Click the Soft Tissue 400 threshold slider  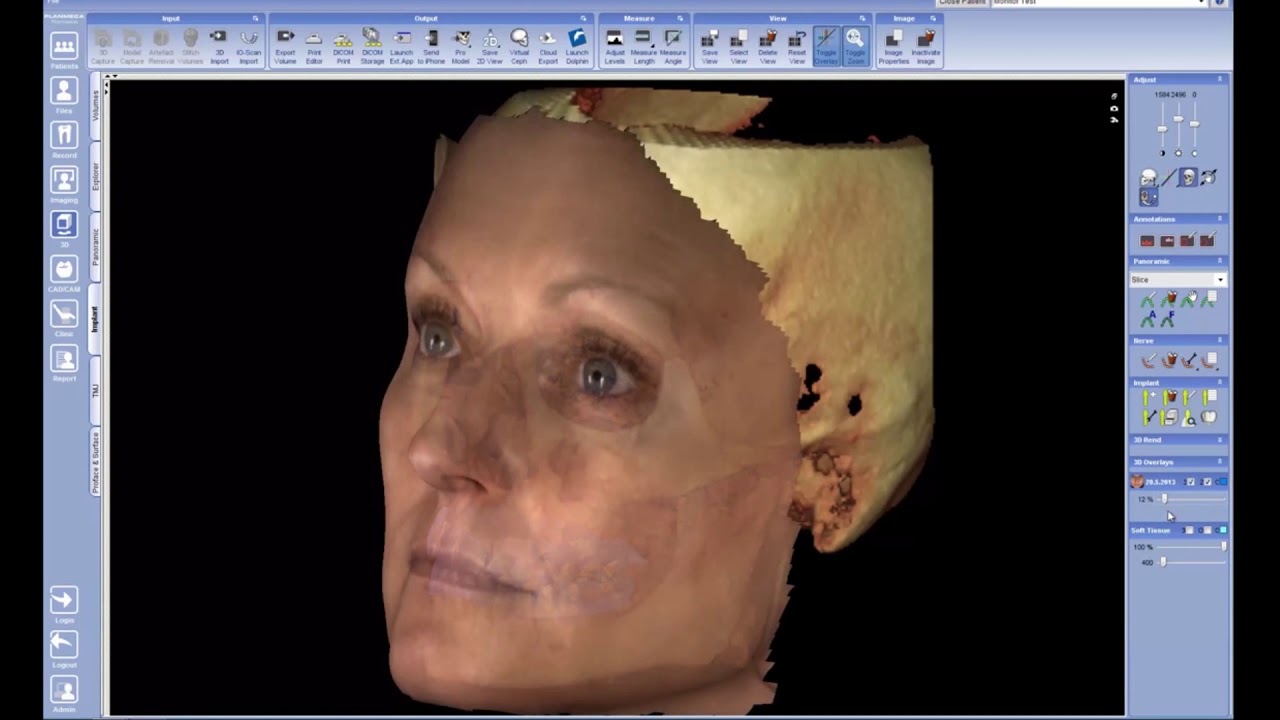[1190, 562]
